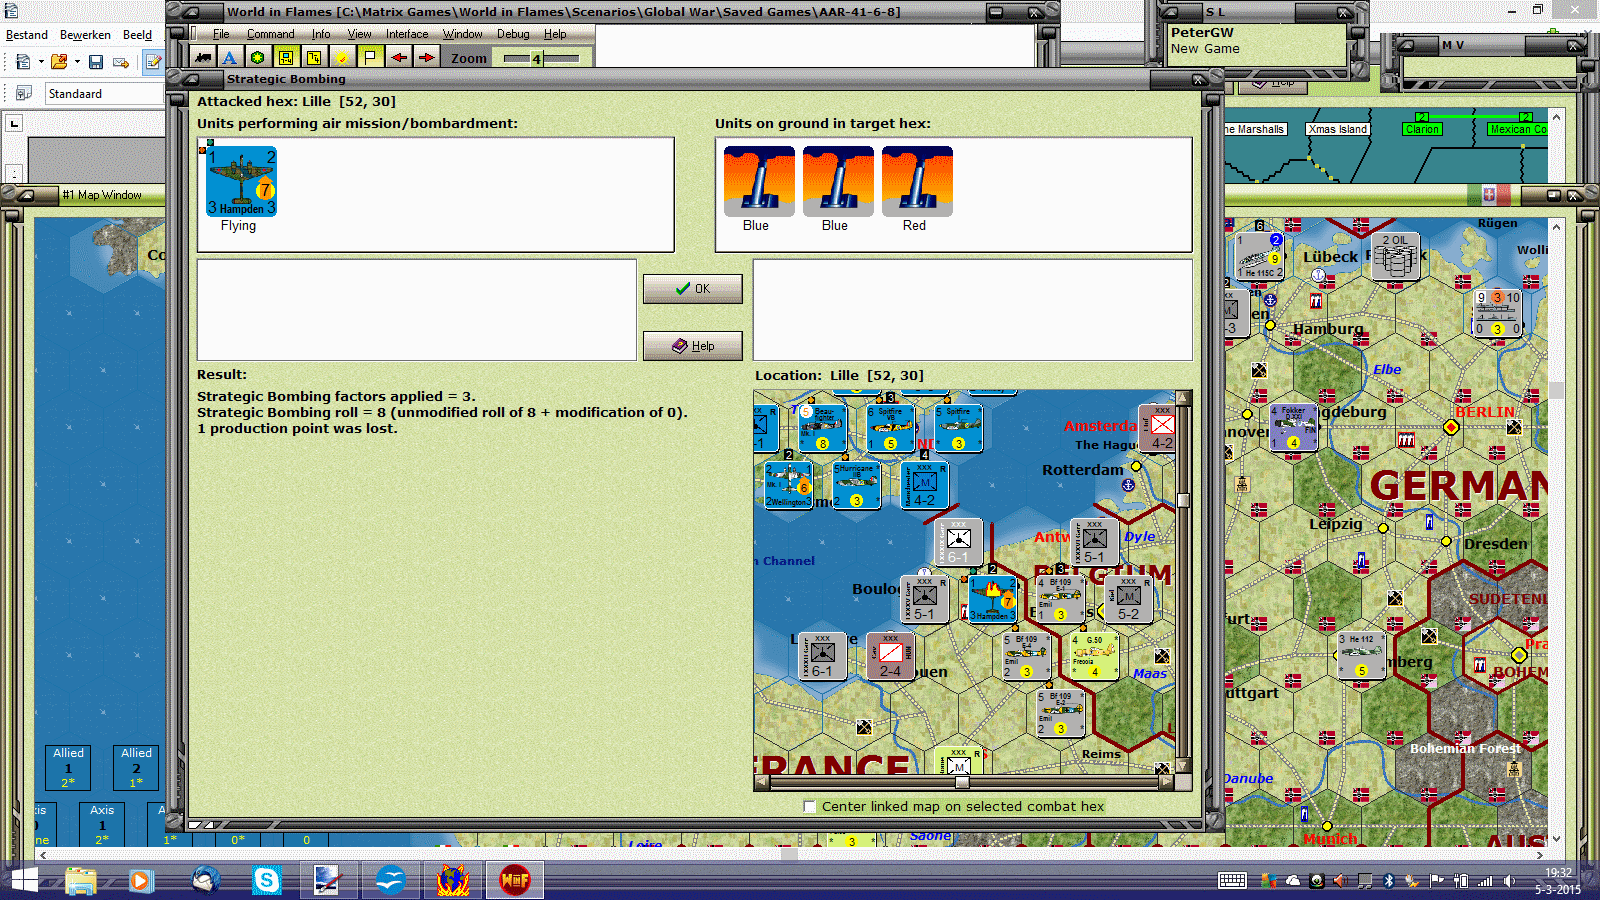
Task: Click the tank unit toolbar icon
Action: coord(203,58)
